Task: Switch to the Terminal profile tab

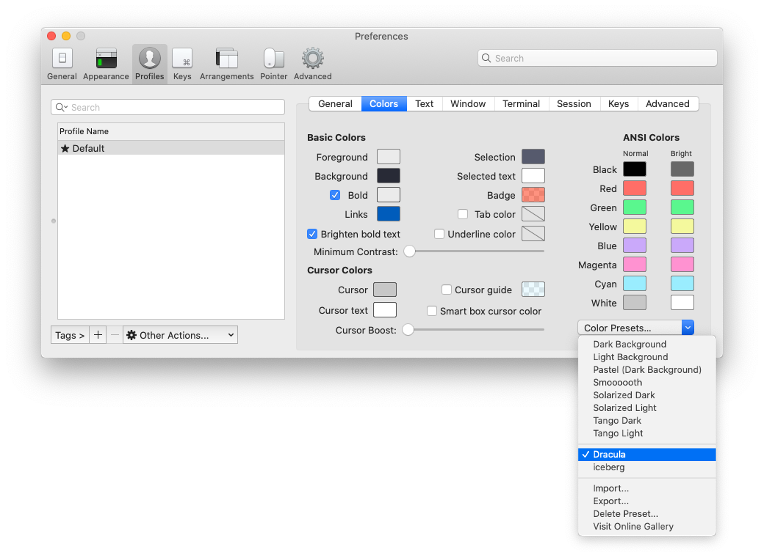Action: (521, 103)
